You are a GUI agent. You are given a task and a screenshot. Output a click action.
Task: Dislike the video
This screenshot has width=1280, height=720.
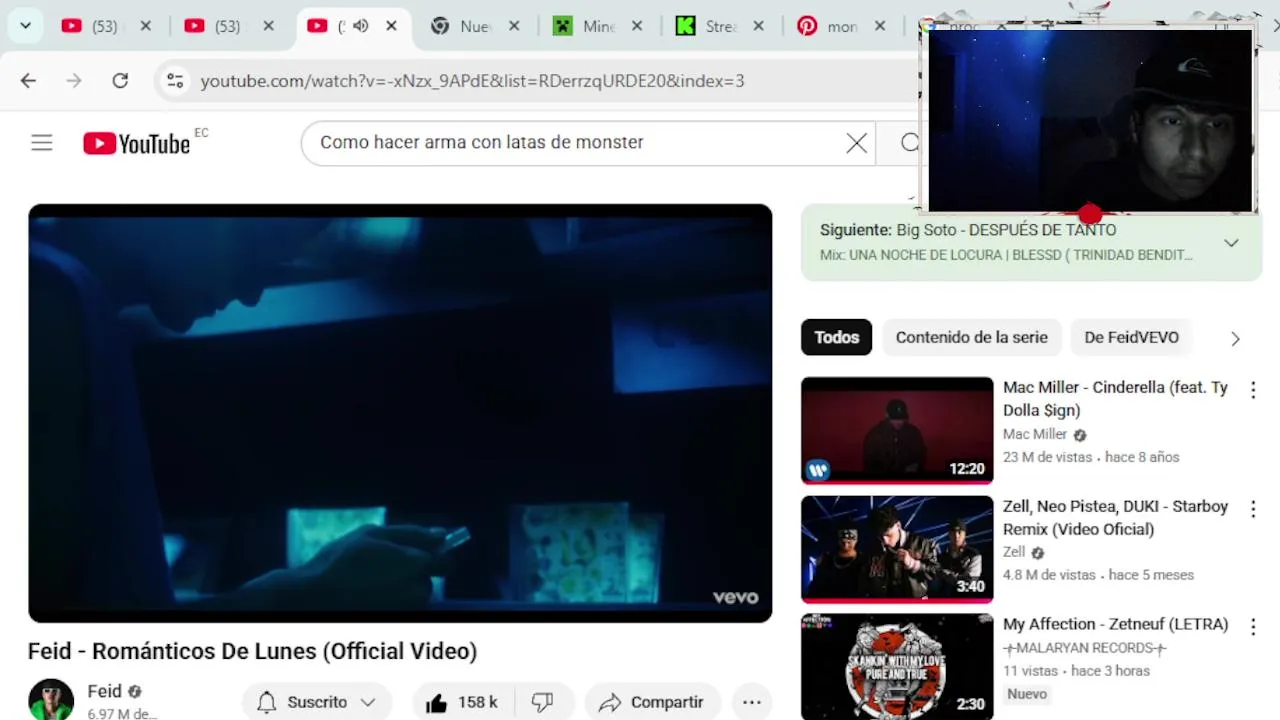point(543,702)
